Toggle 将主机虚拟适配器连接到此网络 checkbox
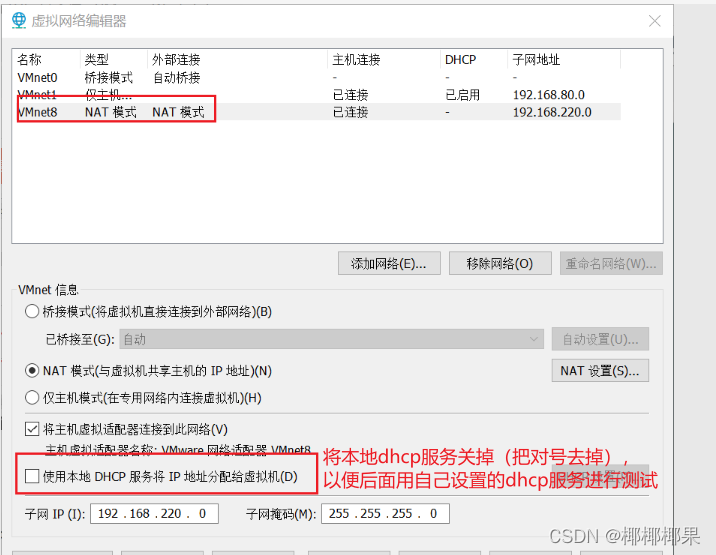This screenshot has height=555, width=716. (x=32, y=429)
